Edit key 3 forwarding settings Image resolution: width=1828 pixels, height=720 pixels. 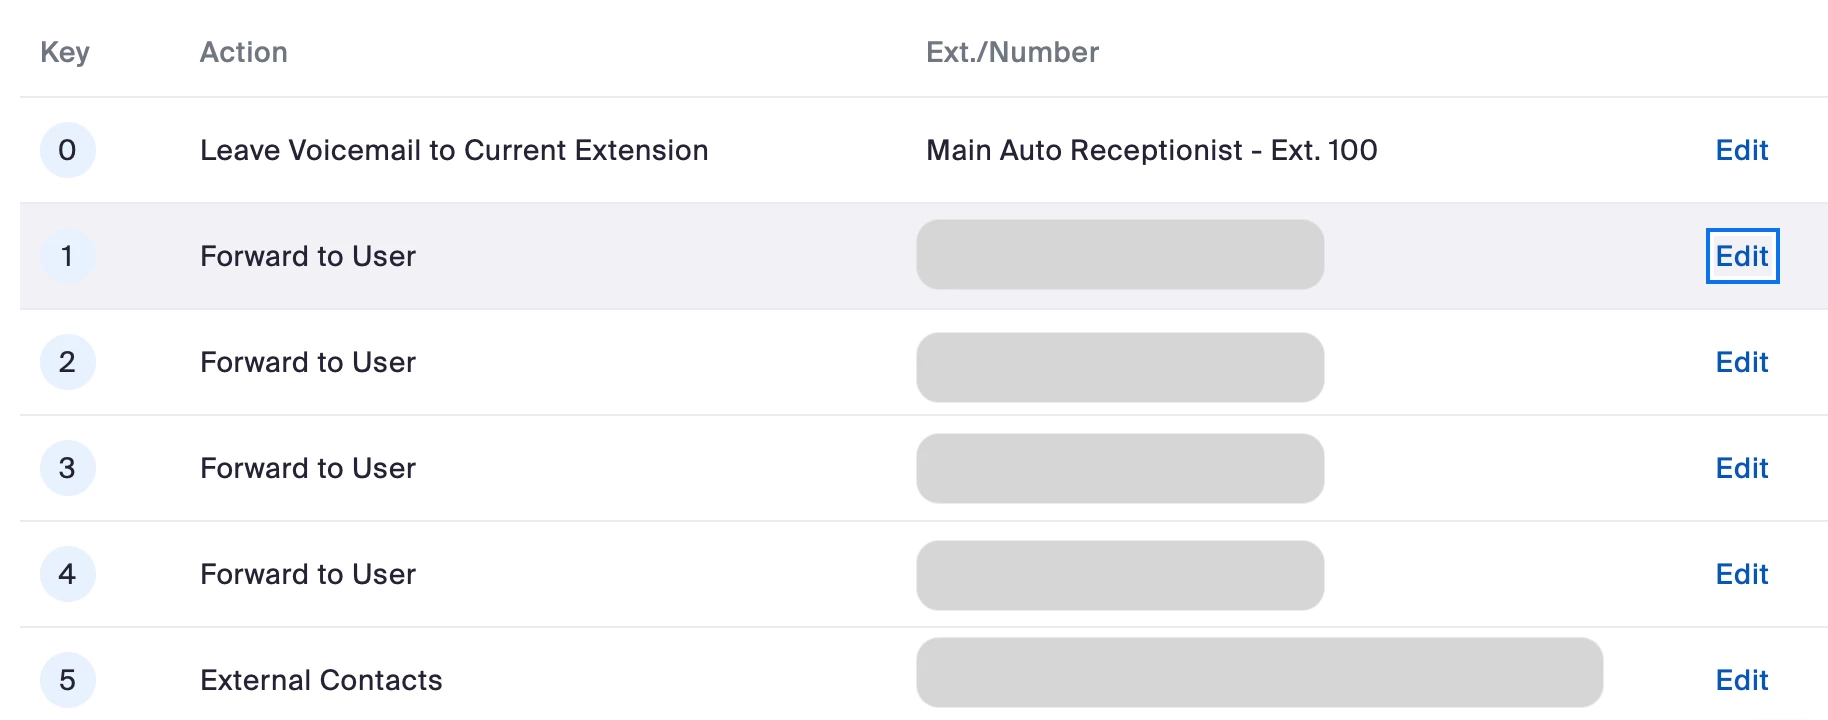pyautogui.click(x=1741, y=468)
